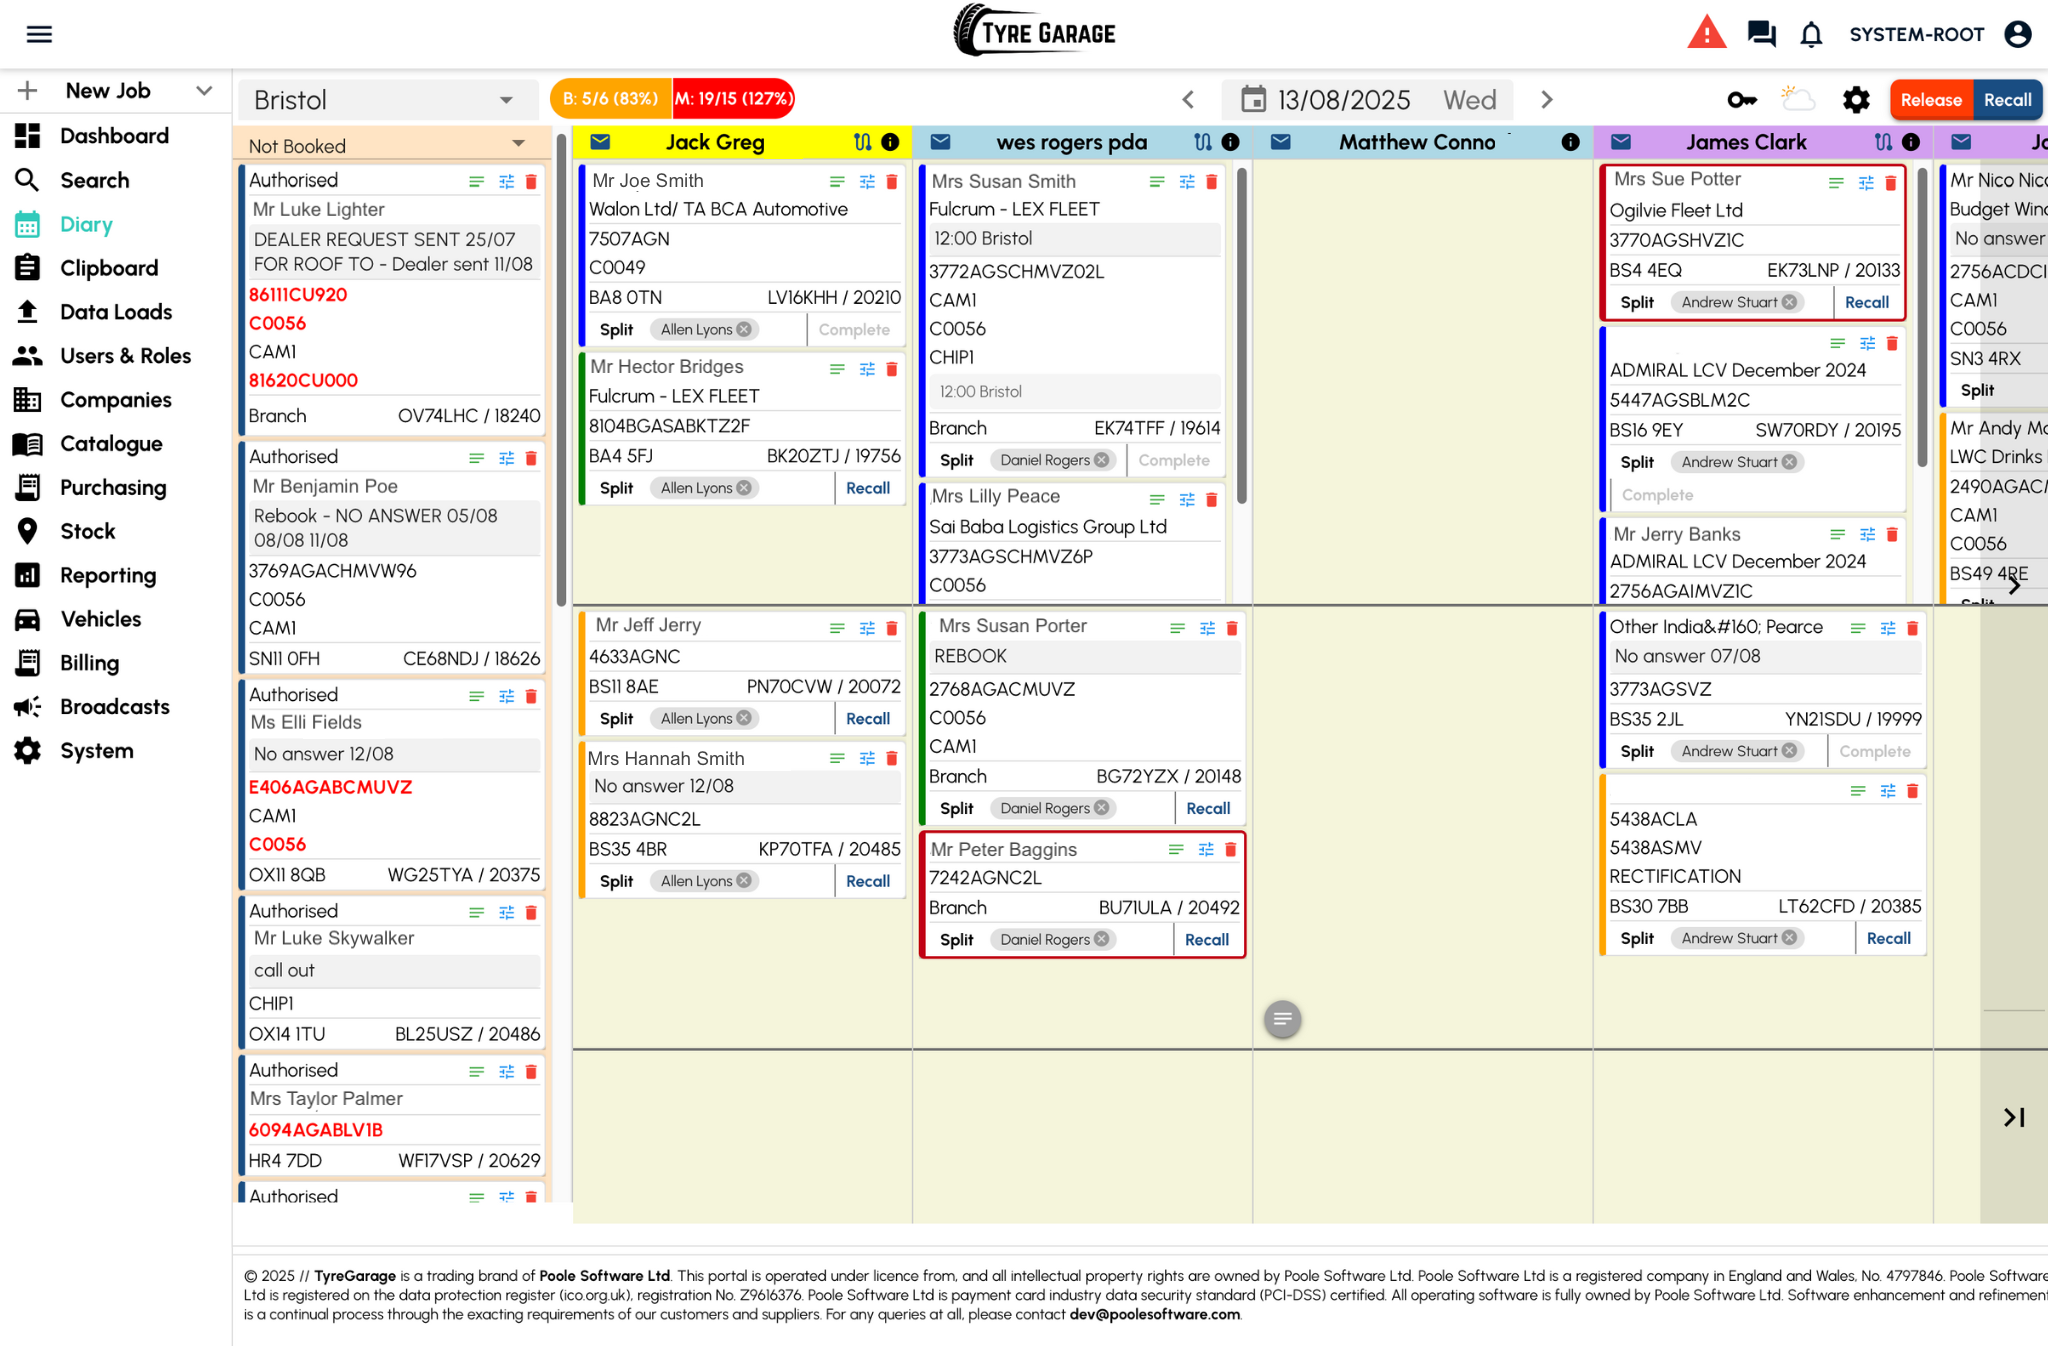2048x1355 pixels.
Task: Open diary settings gear icon
Action: coord(1856,100)
